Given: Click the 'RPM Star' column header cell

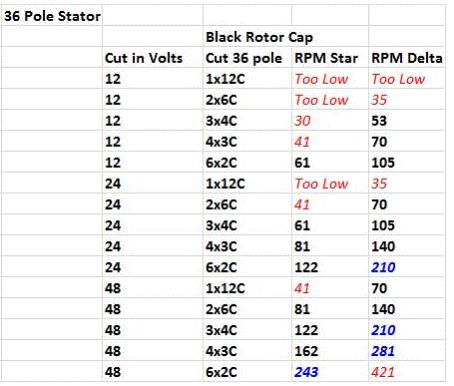Looking at the screenshot, I should pyautogui.click(x=330, y=57).
